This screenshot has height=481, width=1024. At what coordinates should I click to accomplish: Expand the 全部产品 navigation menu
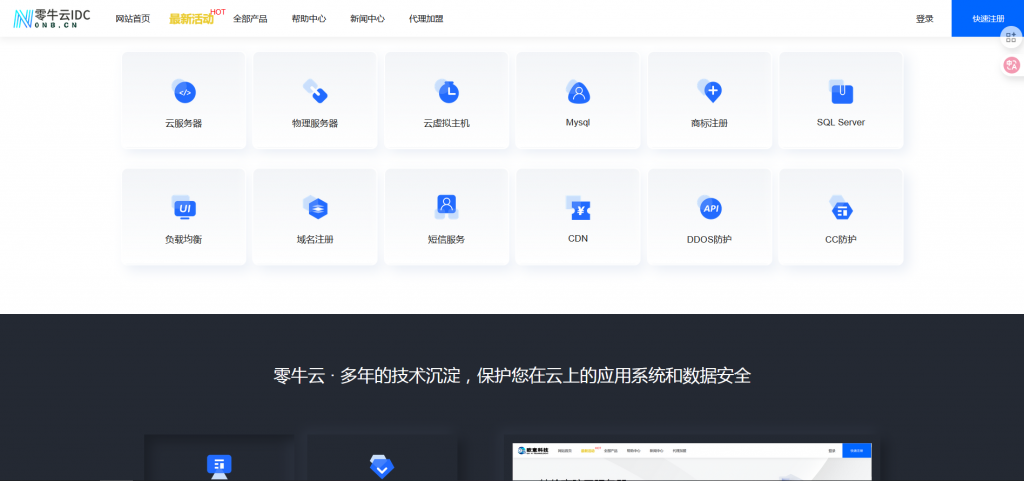click(x=250, y=19)
